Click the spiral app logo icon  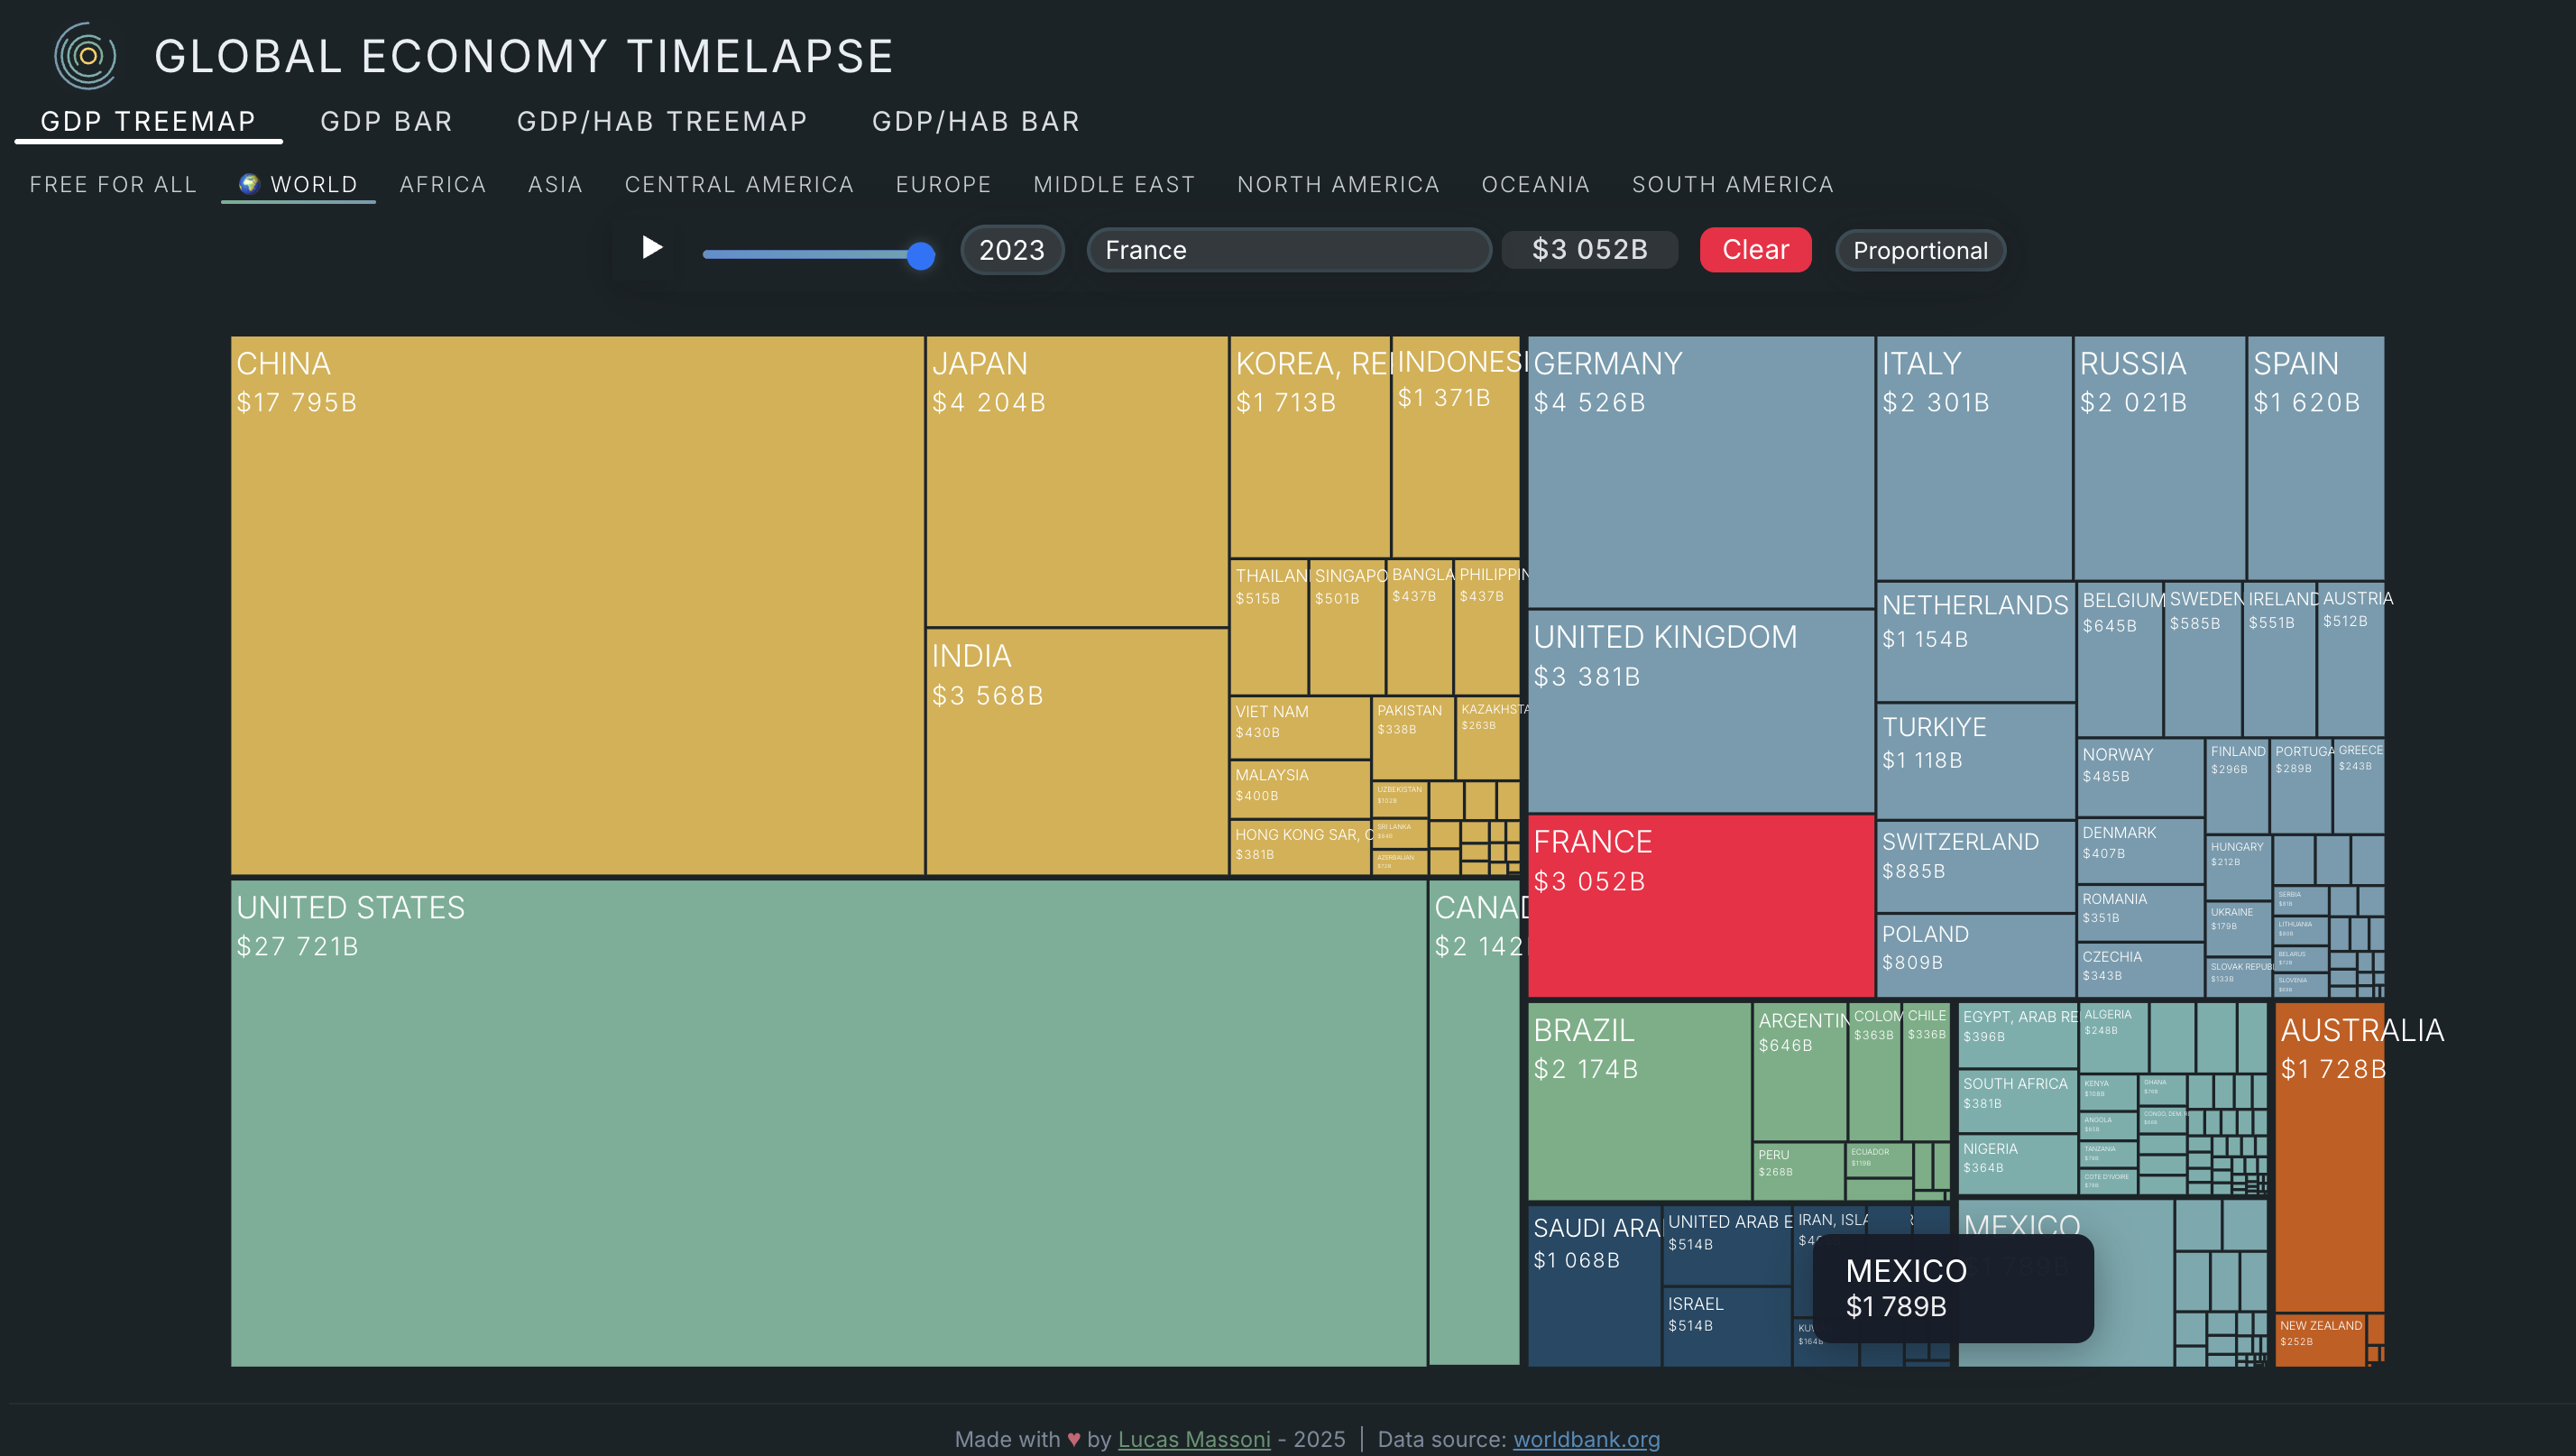pos(86,56)
